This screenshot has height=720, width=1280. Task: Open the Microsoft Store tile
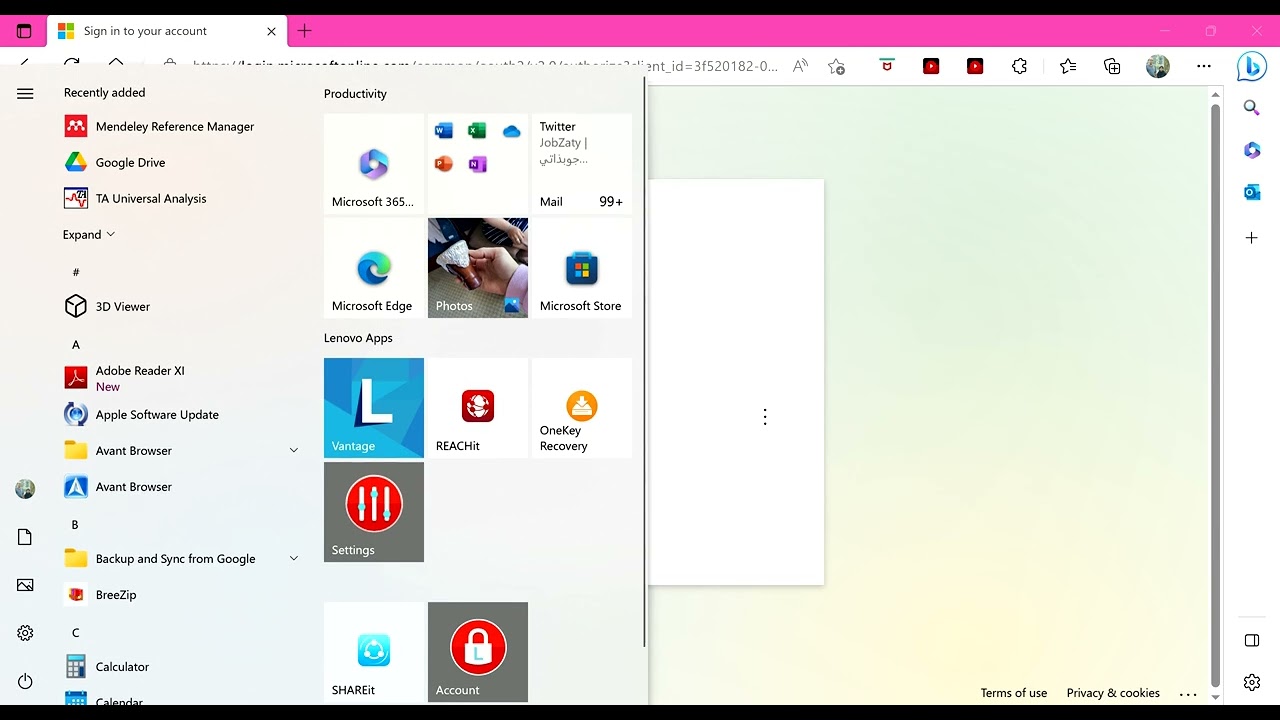[x=582, y=268]
